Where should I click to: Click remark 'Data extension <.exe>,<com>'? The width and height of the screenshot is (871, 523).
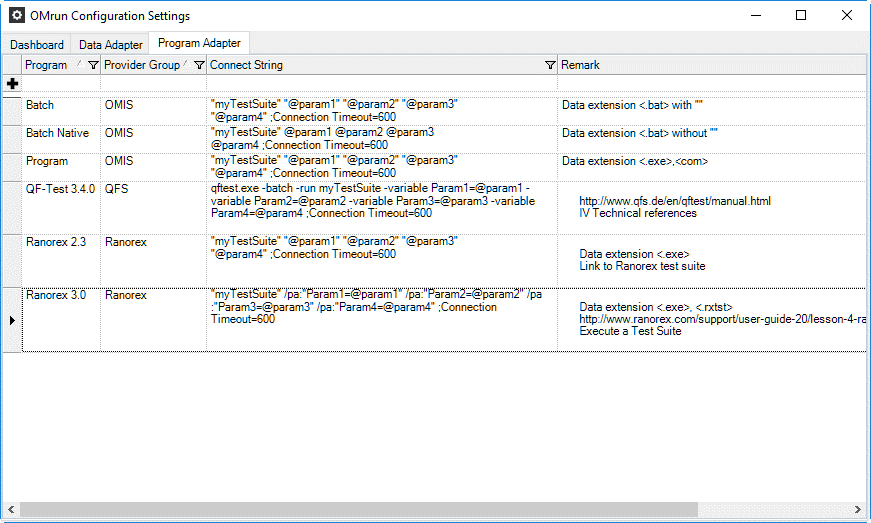(x=635, y=162)
